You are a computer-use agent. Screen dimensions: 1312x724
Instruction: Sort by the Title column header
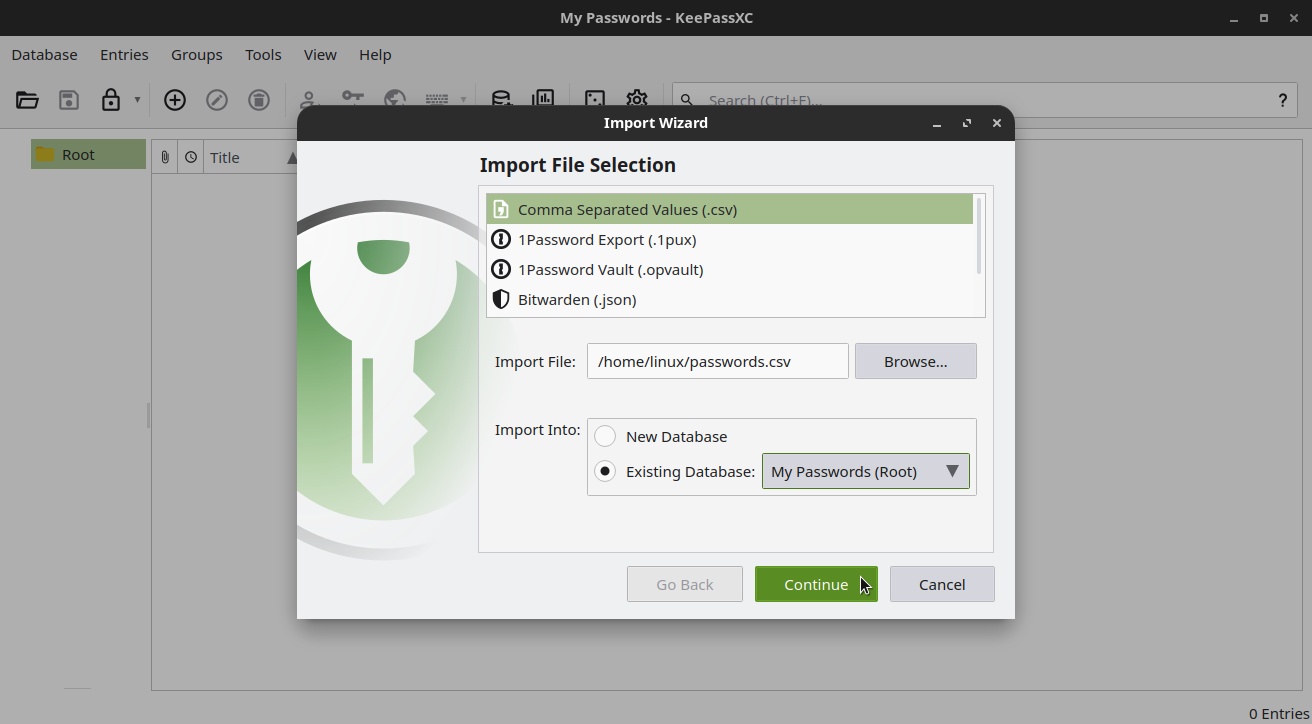click(250, 157)
